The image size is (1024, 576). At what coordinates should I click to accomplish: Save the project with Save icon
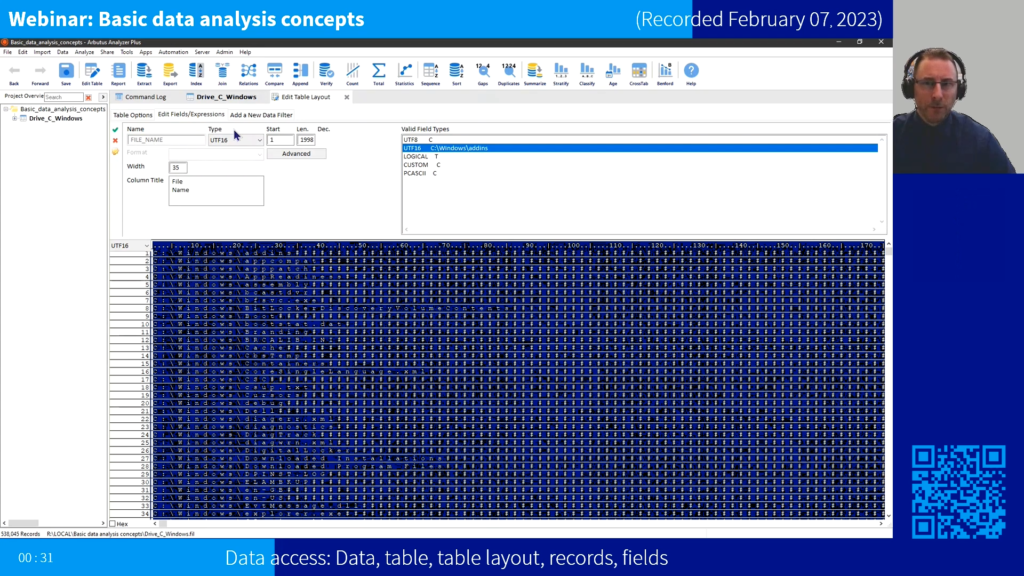pos(66,74)
